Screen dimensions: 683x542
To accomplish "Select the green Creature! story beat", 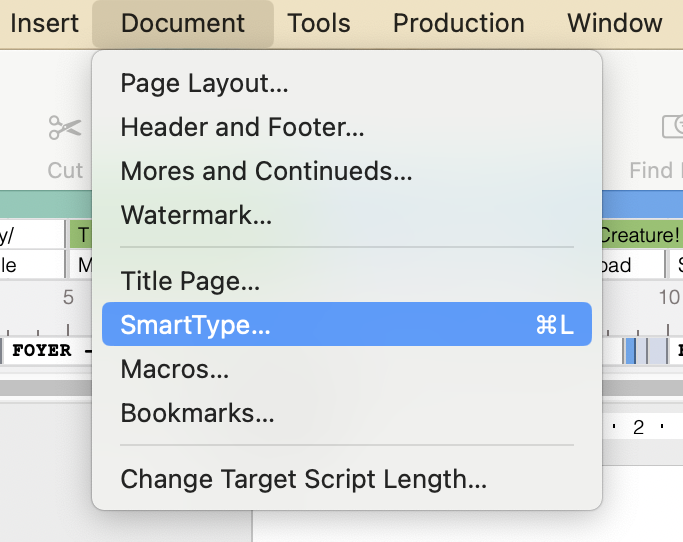I will (640, 236).
